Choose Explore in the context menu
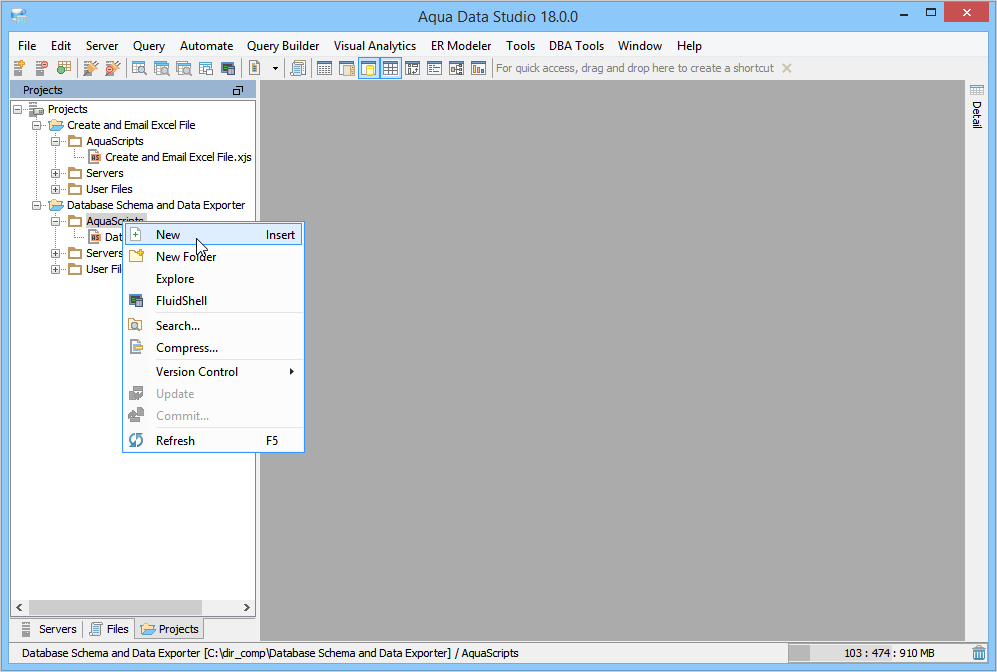Image resolution: width=997 pixels, height=672 pixels. click(x=214, y=279)
